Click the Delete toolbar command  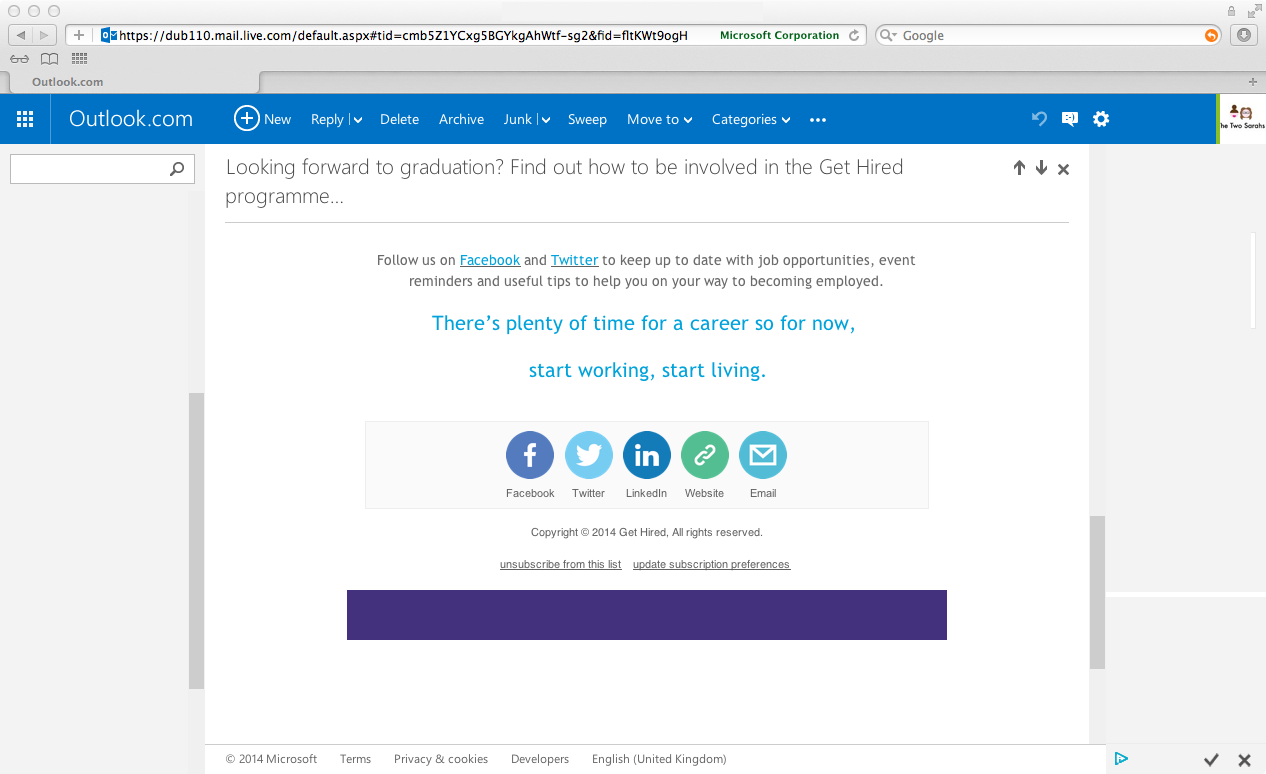[399, 119]
